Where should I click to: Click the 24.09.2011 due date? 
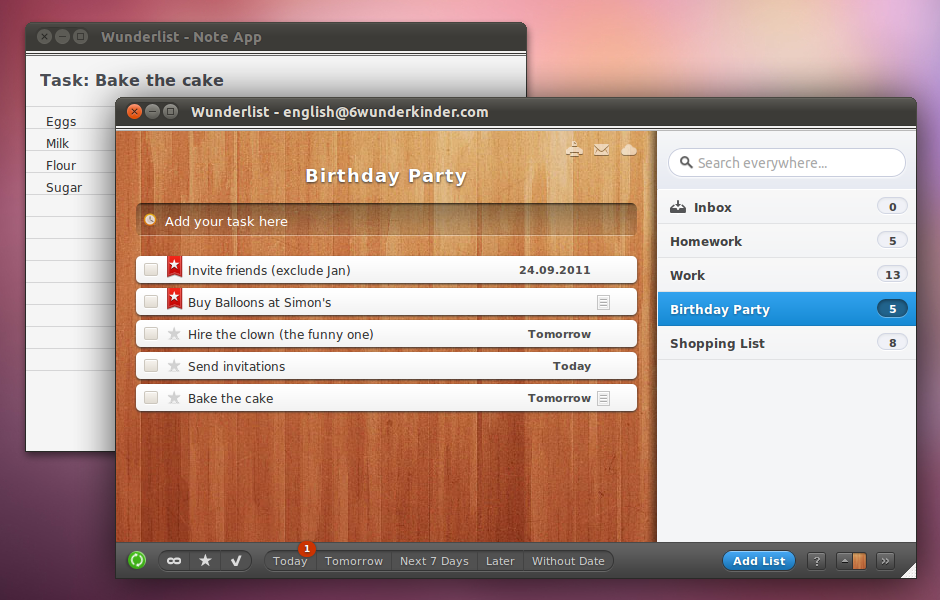point(555,270)
